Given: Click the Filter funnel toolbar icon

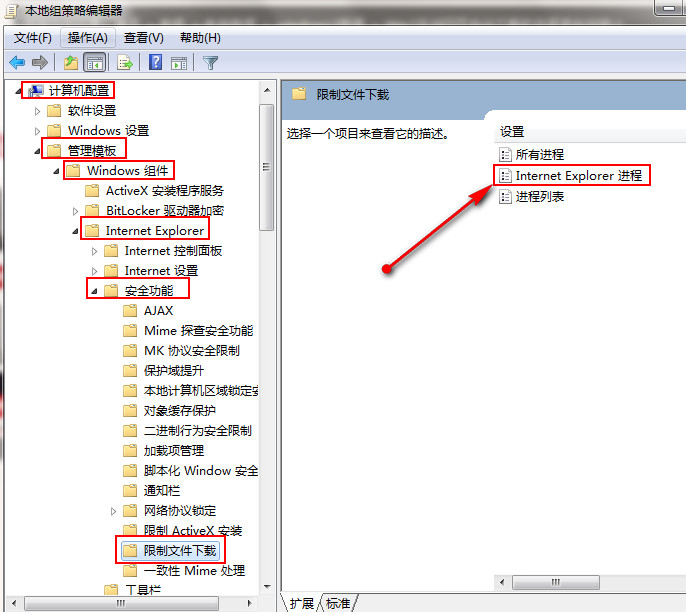Looking at the screenshot, I should coord(210,63).
